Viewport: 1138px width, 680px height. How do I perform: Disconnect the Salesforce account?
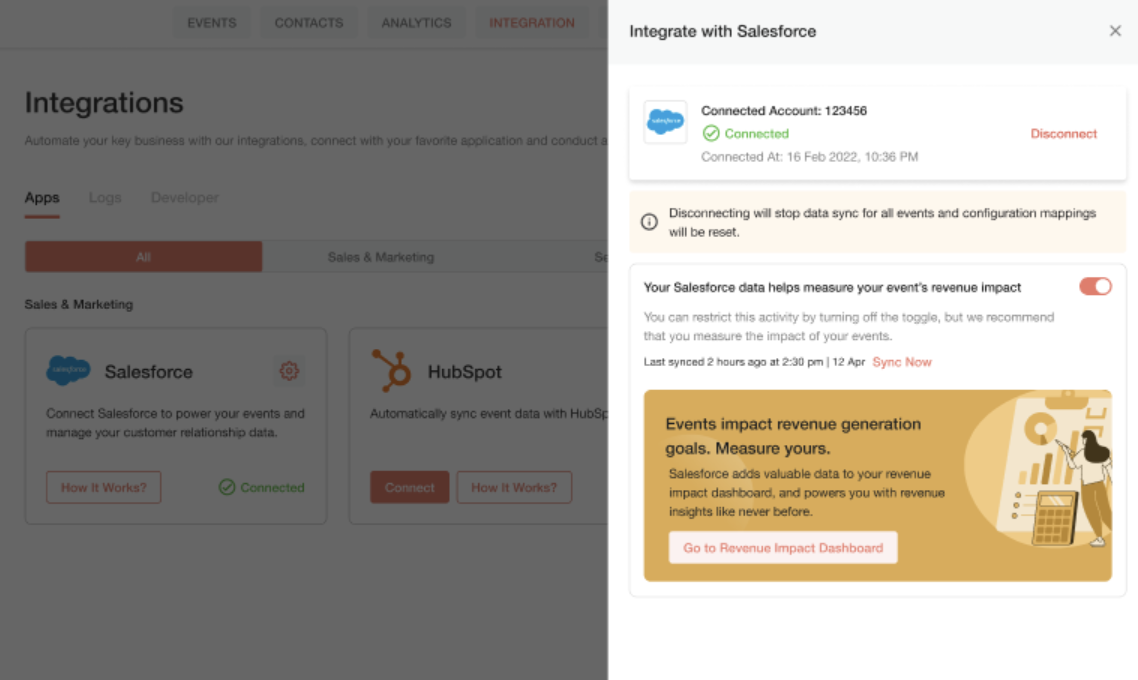[1063, 134]
